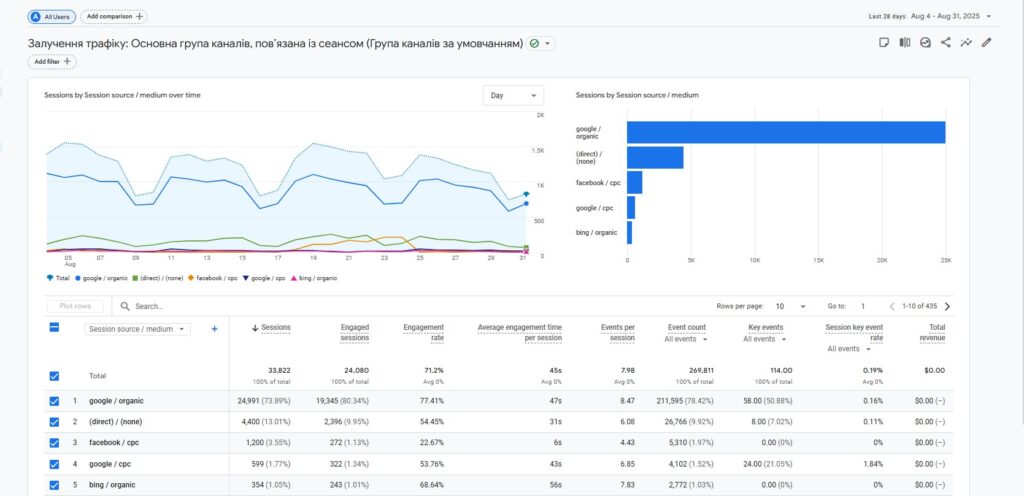Click the pencil customize report icon
The height and width of the screenshot is (496, 1024).
987,43
